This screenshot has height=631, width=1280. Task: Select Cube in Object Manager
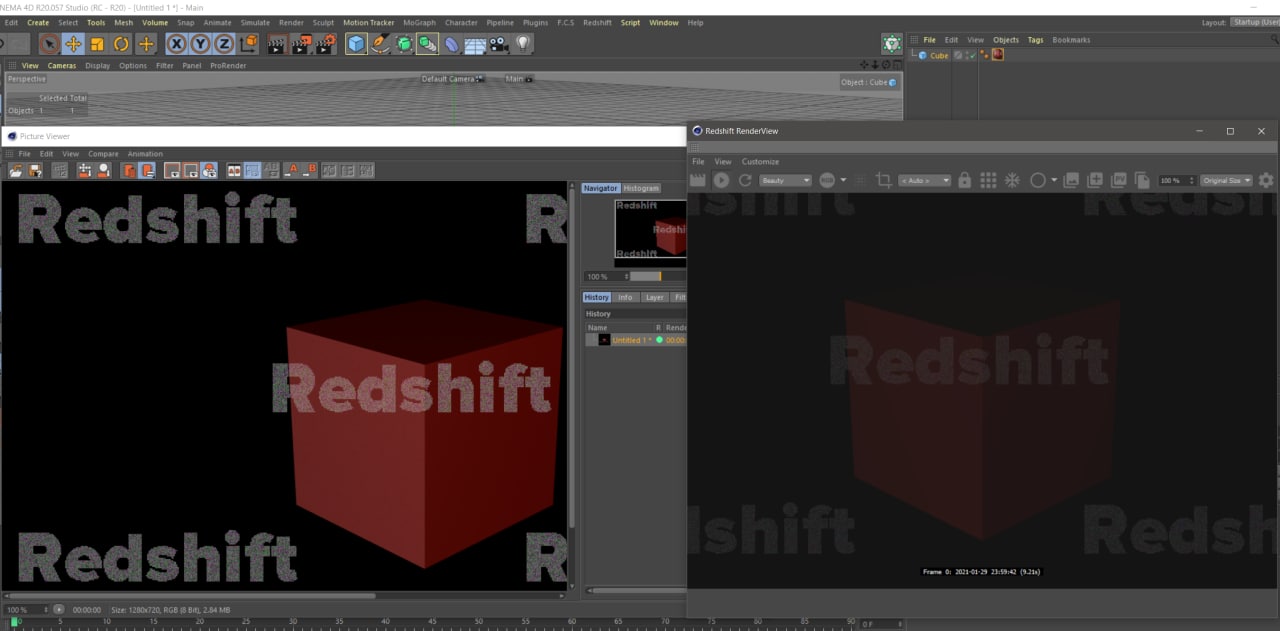pyautogui.click(x=939, y=56)
